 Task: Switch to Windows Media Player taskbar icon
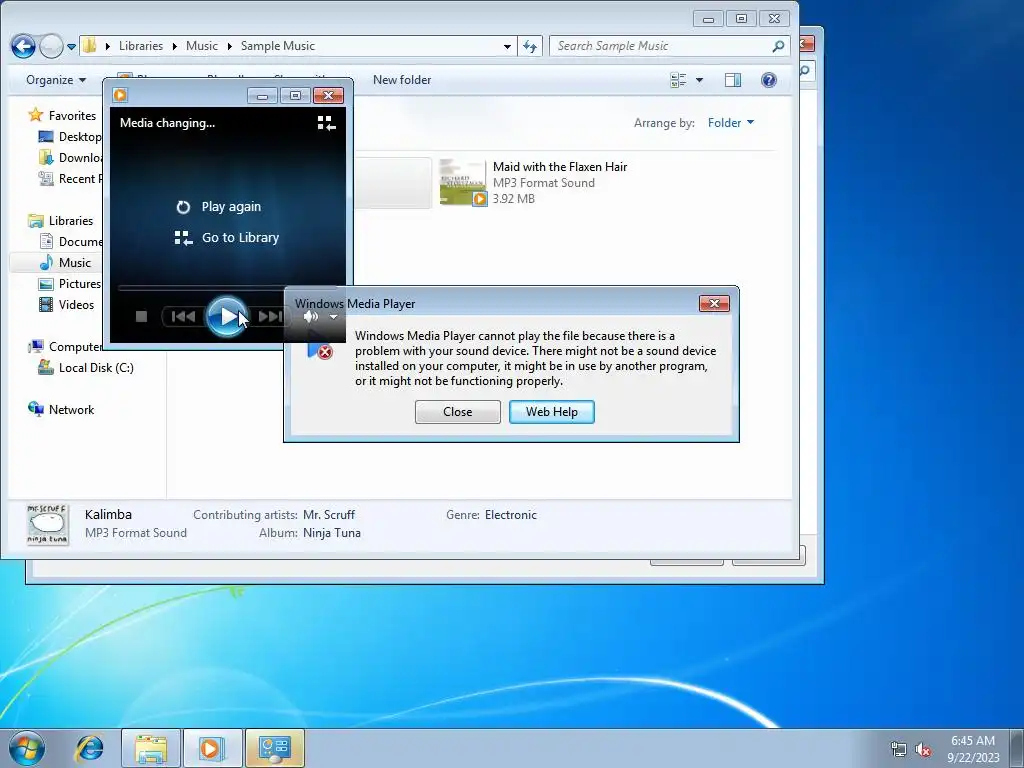[212, 748]
